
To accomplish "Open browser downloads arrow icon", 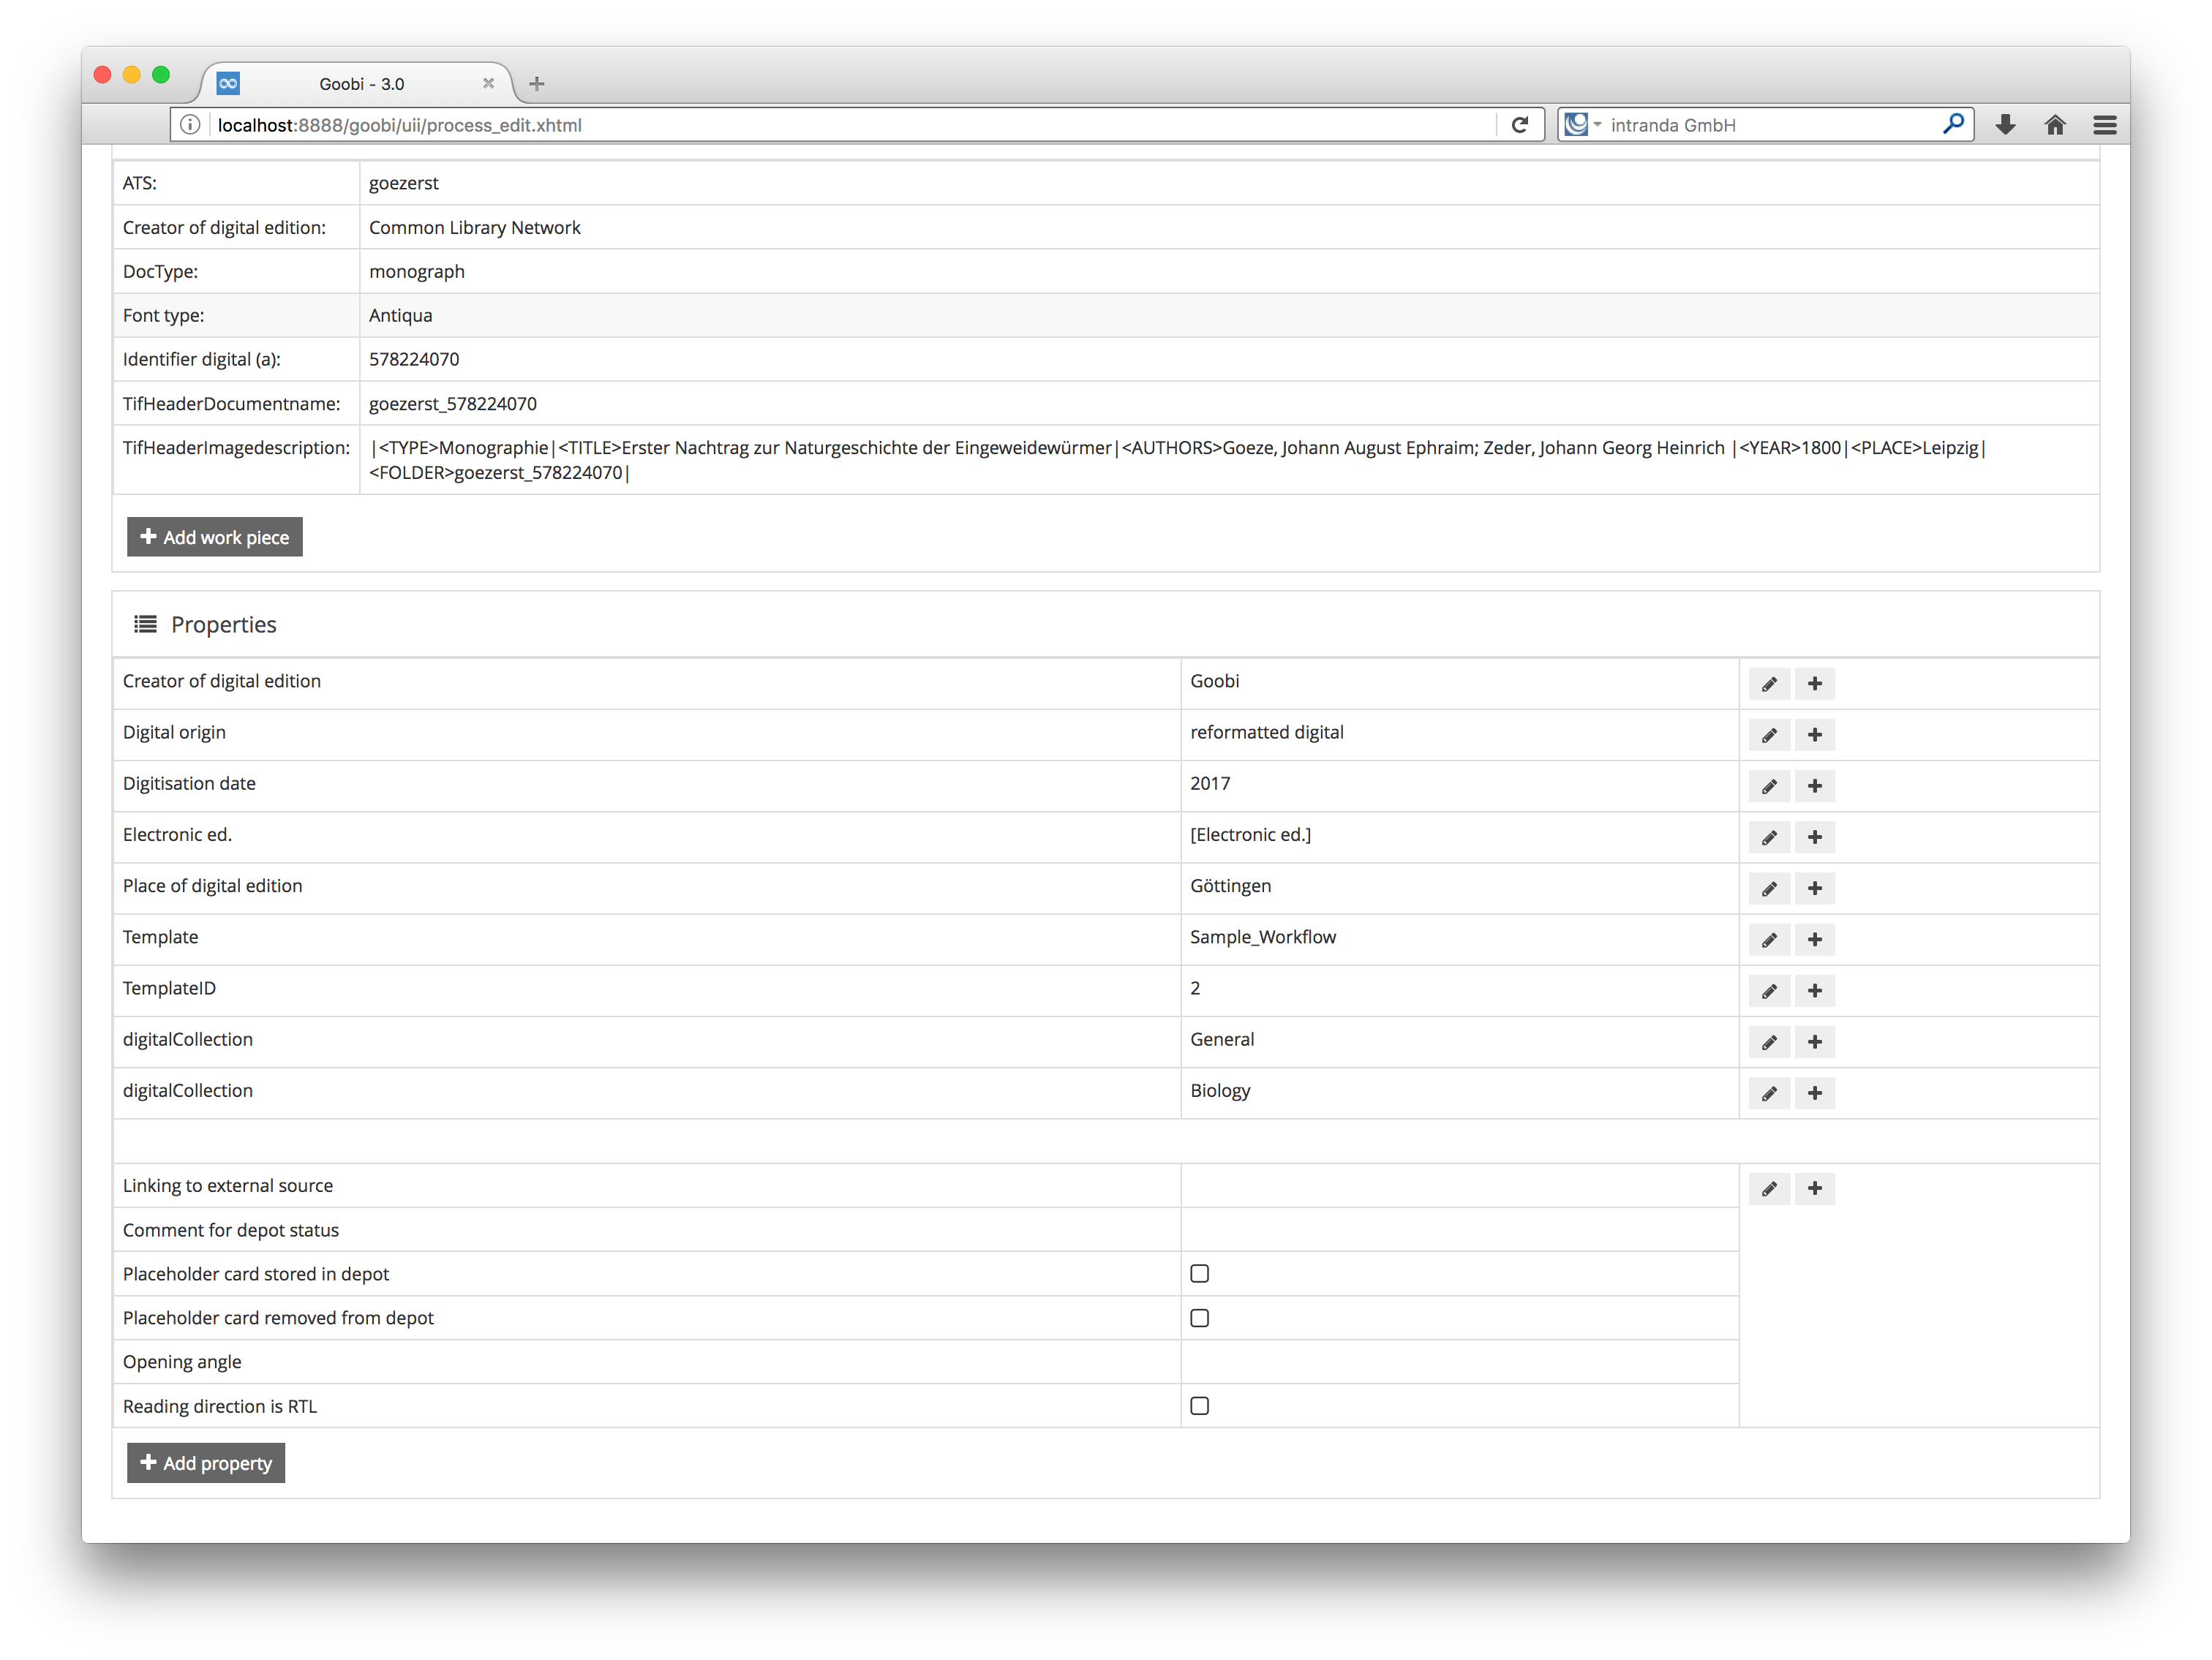I will click(2005, 125).
